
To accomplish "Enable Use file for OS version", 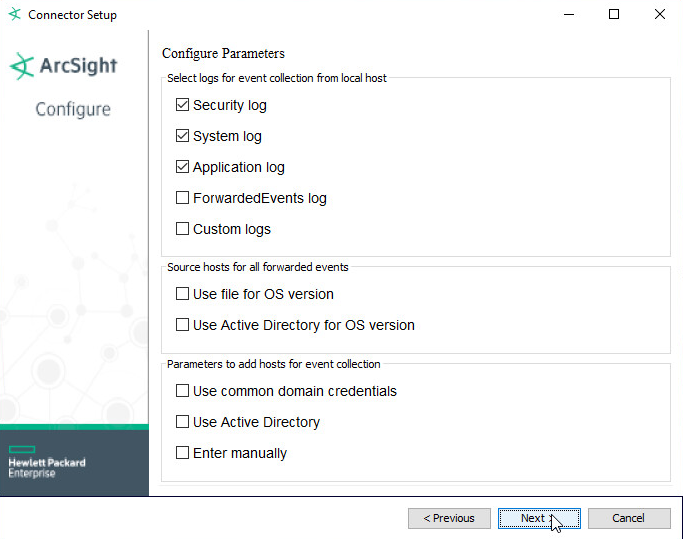I will (182, 294).
